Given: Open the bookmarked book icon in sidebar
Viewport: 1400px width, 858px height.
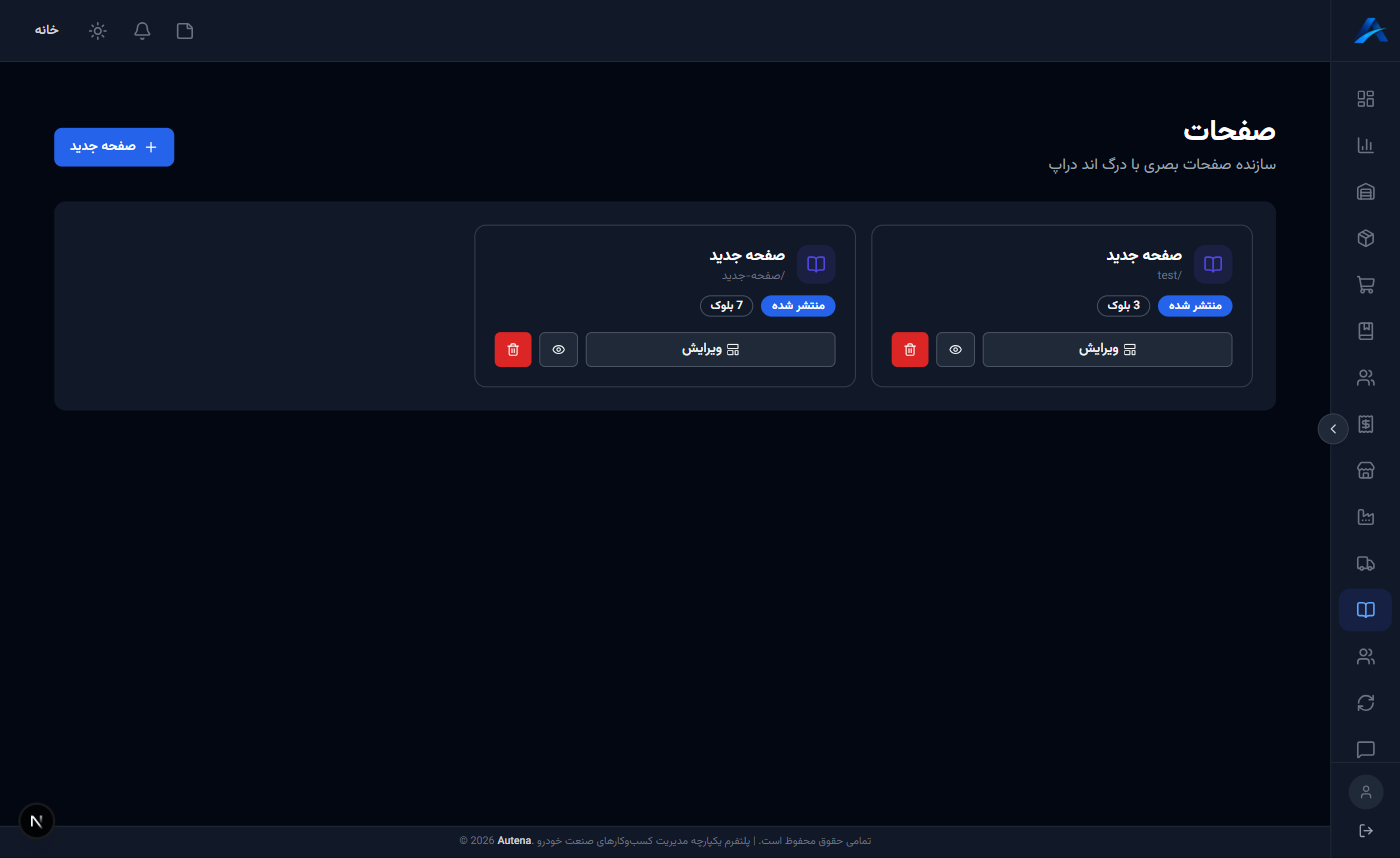Looking at the screenshot, I should 1365,331.
